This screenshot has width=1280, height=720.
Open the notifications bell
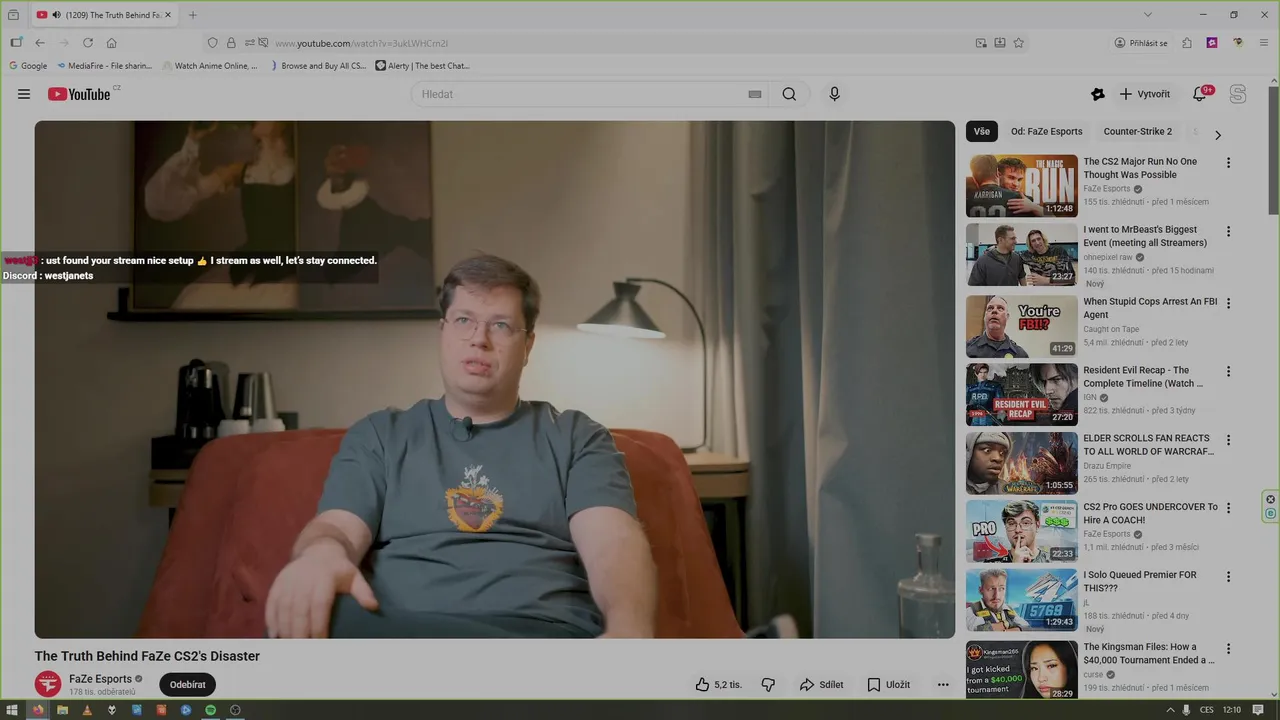(x=1200, y=94)
